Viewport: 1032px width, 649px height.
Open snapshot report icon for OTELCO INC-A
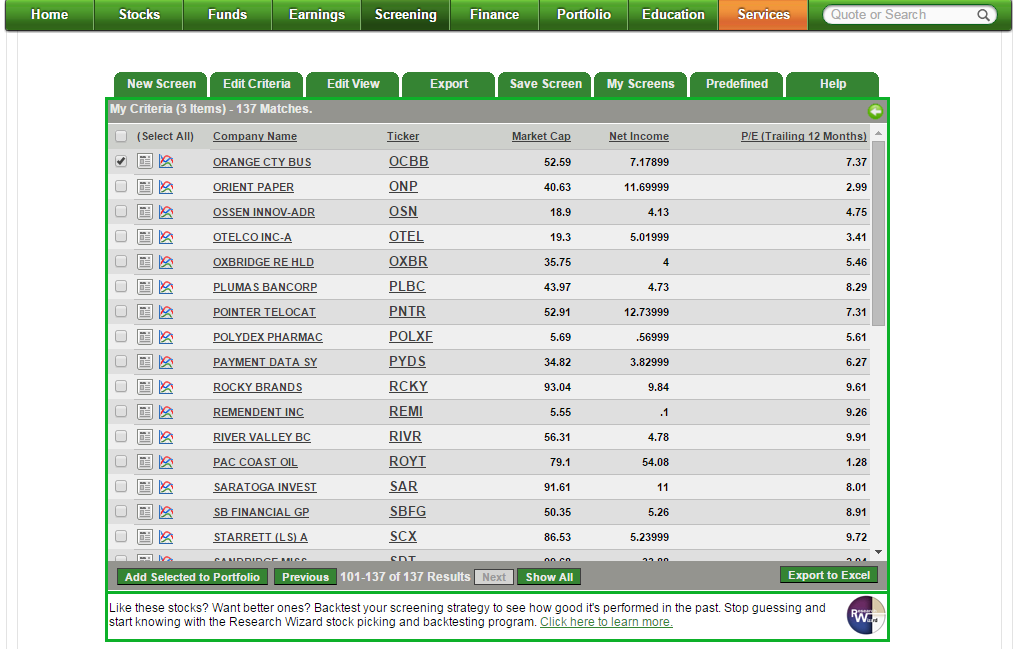[x=145, y=236]
